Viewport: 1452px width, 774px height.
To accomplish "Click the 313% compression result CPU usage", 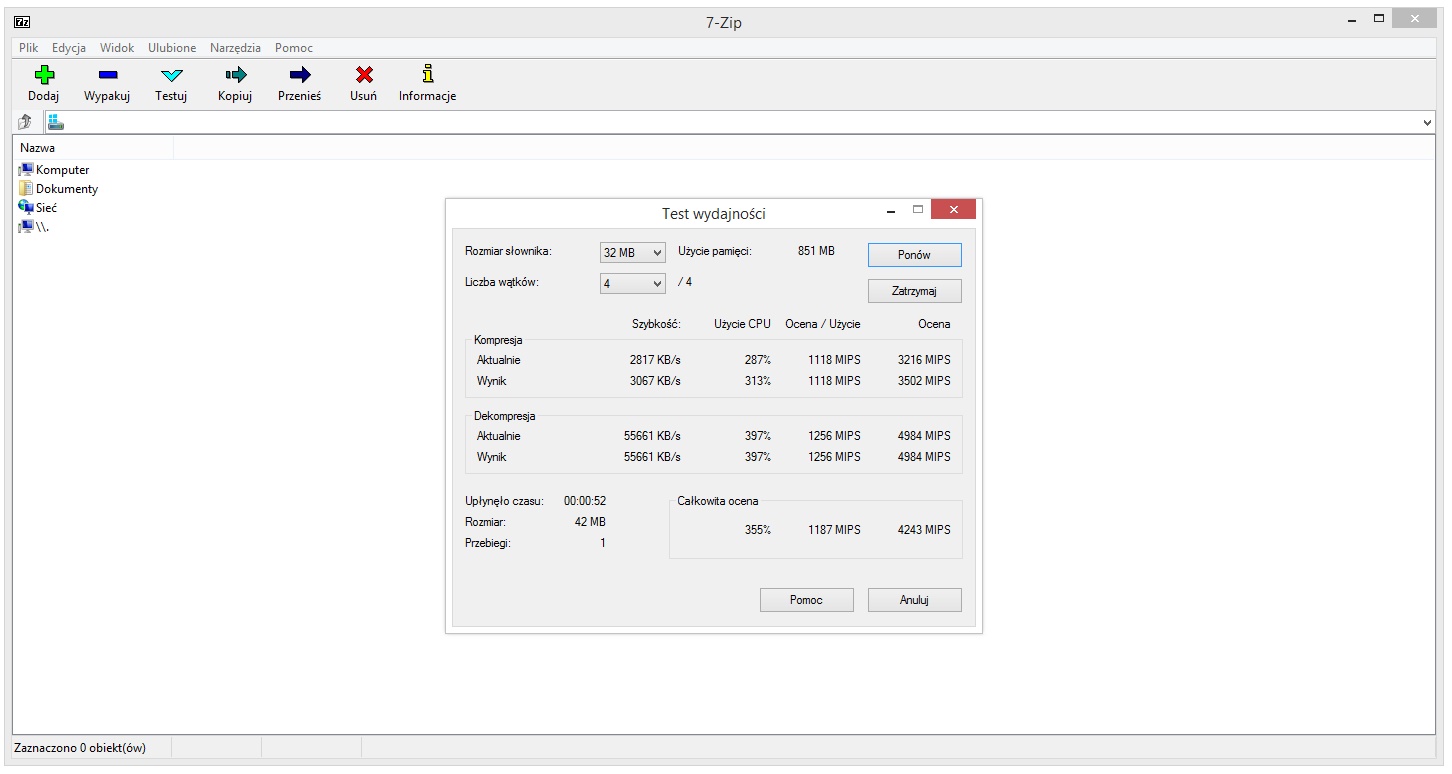I will coord(758,381).
